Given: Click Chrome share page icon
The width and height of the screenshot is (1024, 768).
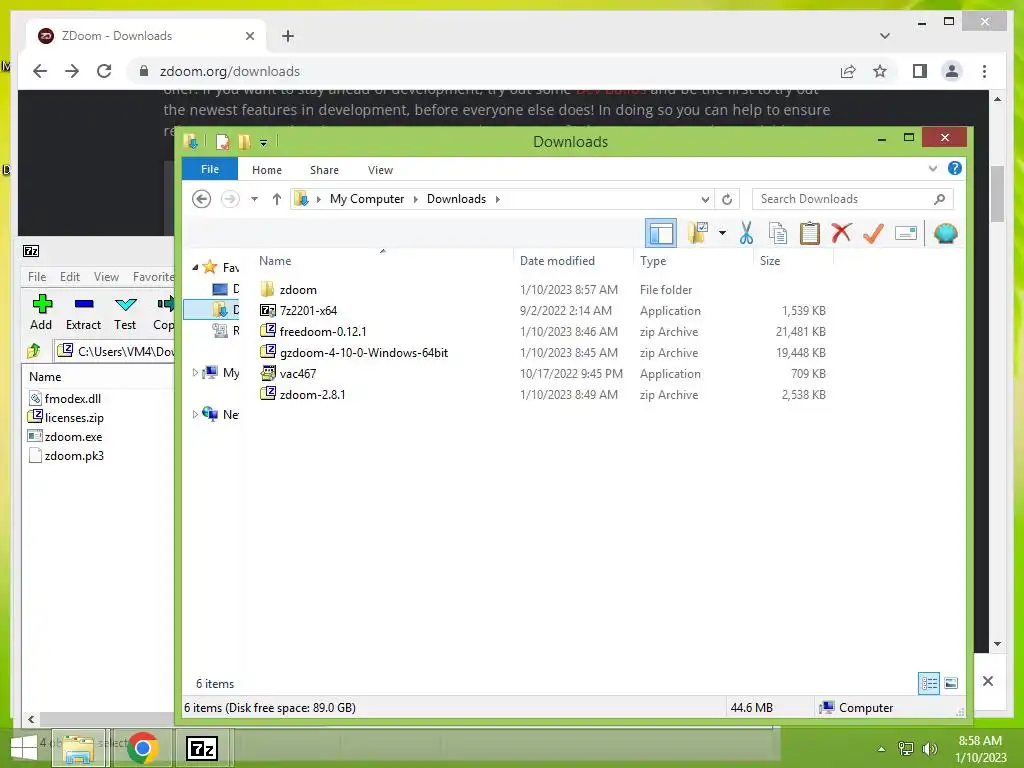Looking at the screenshot, I should [848, 71].
